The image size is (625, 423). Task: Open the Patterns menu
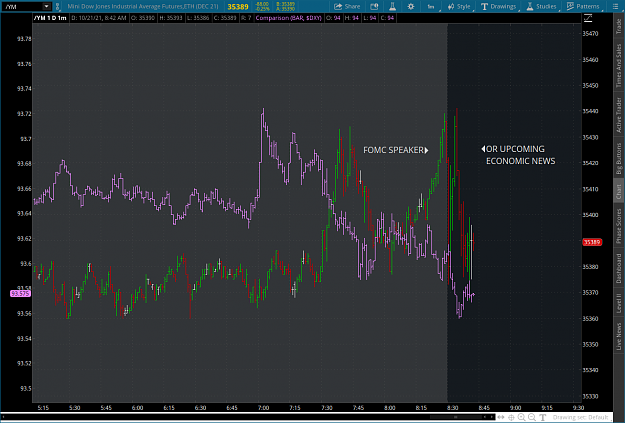[583, 6]
